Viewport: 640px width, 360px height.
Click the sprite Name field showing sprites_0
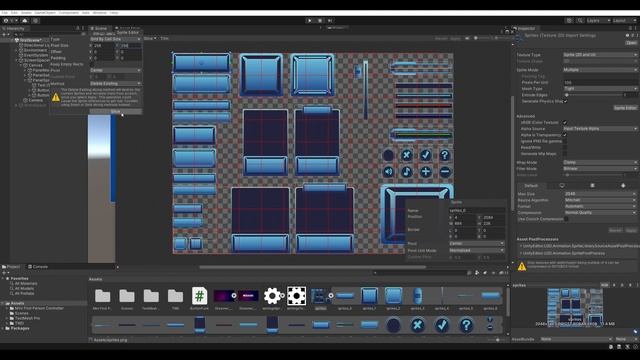[476, 211]
